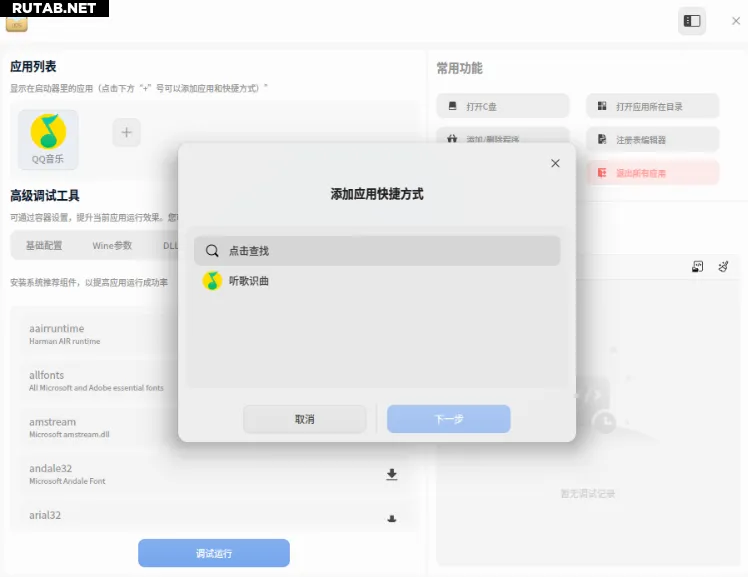Select the arial32 component row

pyautogui.click(x=215, y=515)
